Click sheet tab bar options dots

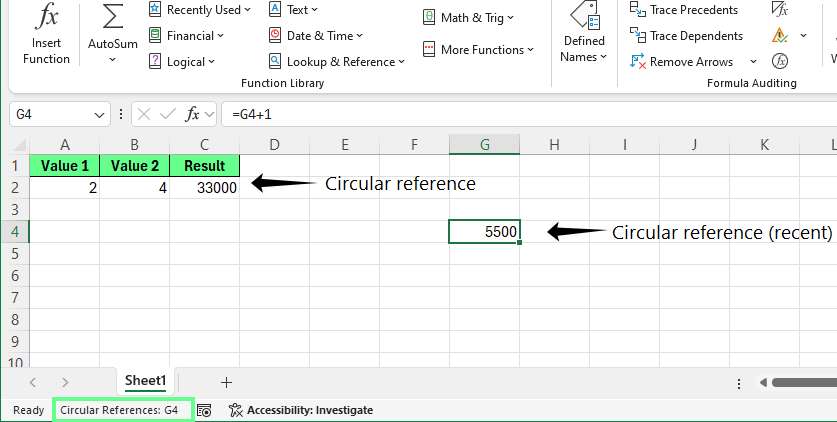pyautogui.click(x=739, y=383)
